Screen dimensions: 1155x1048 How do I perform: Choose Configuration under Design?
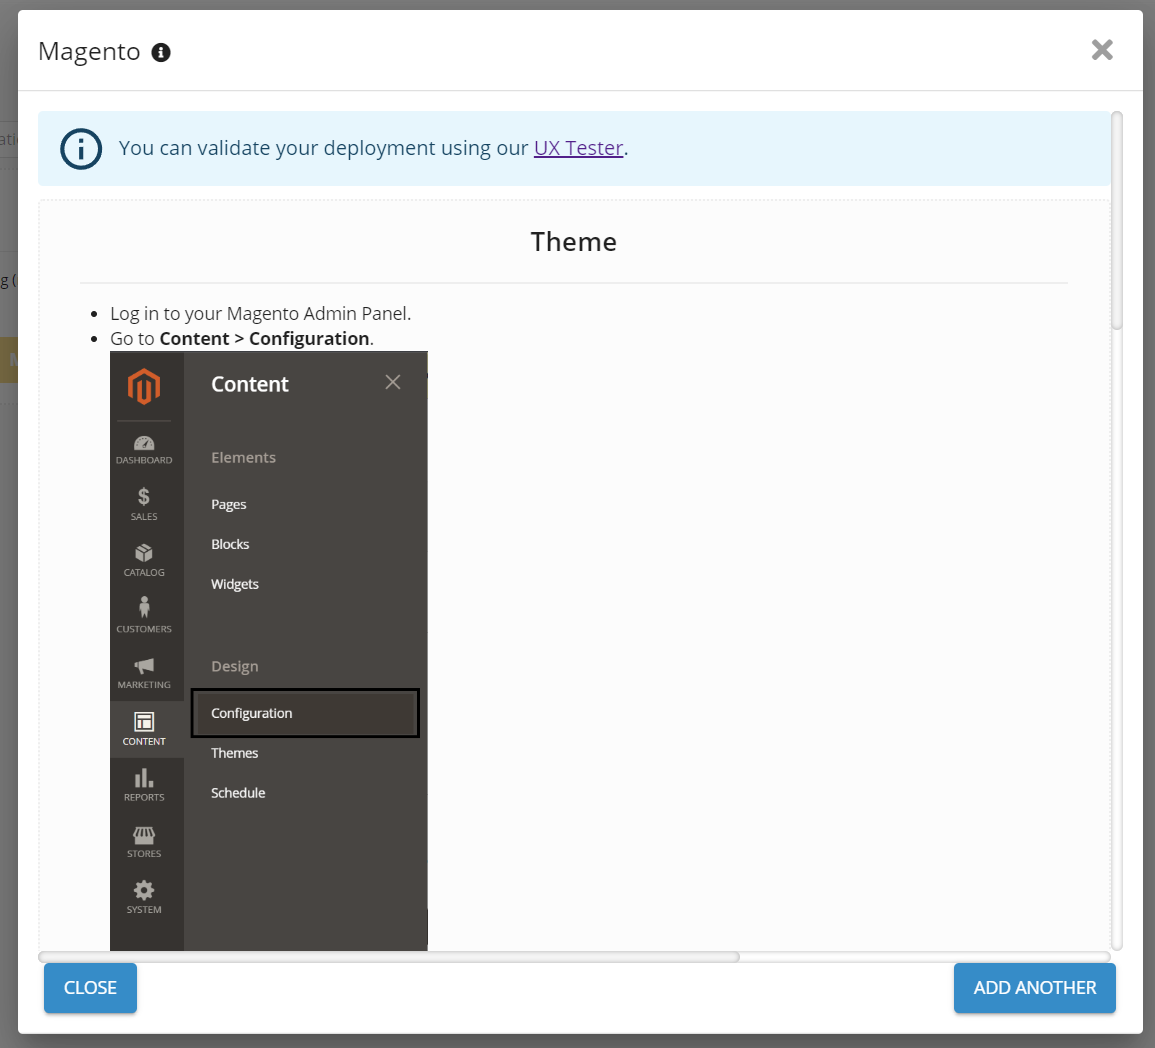tap(252, 713)
